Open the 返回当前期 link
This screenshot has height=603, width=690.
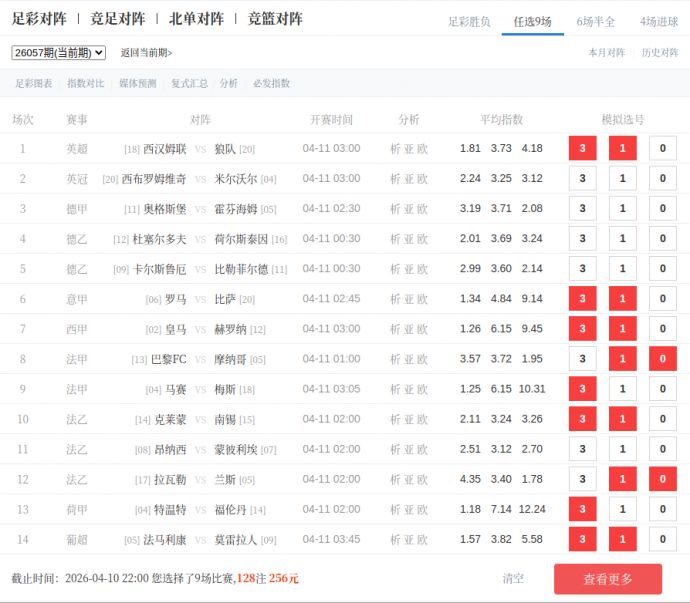pyautogui.click(x=146, y=53)
